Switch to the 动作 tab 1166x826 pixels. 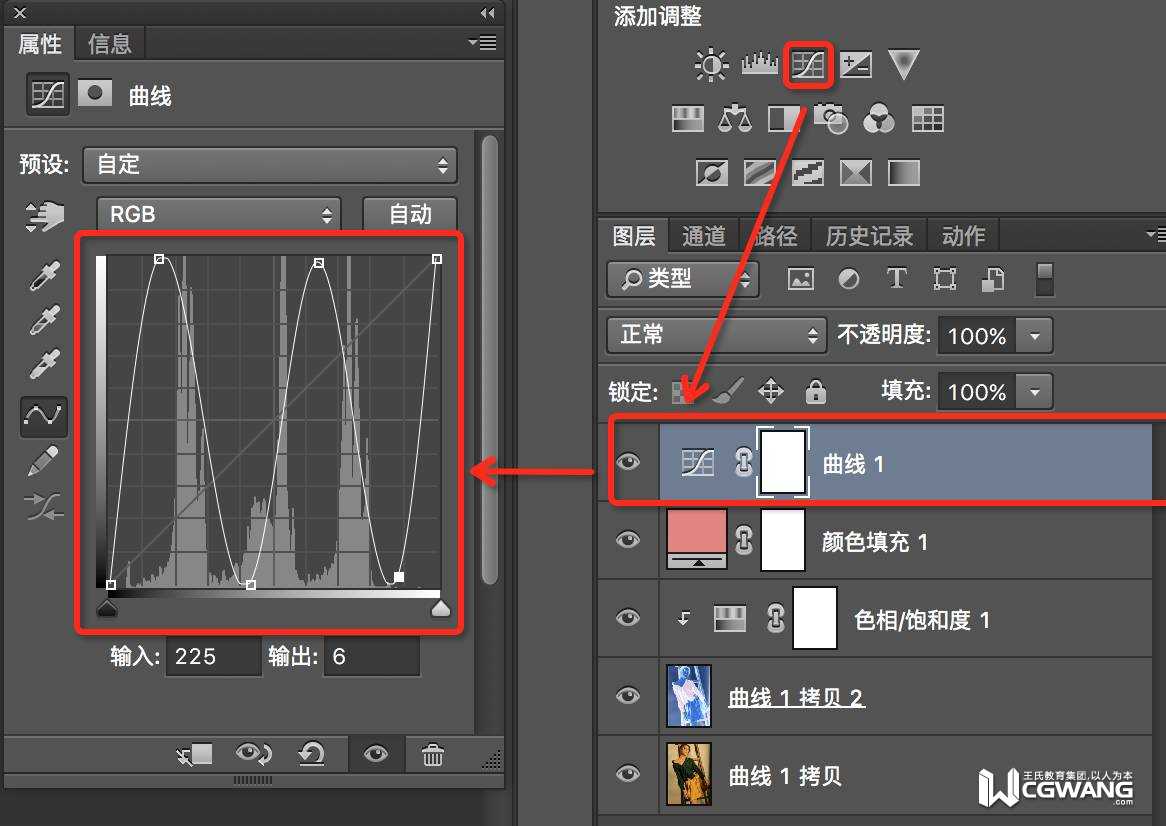[963, 236]
